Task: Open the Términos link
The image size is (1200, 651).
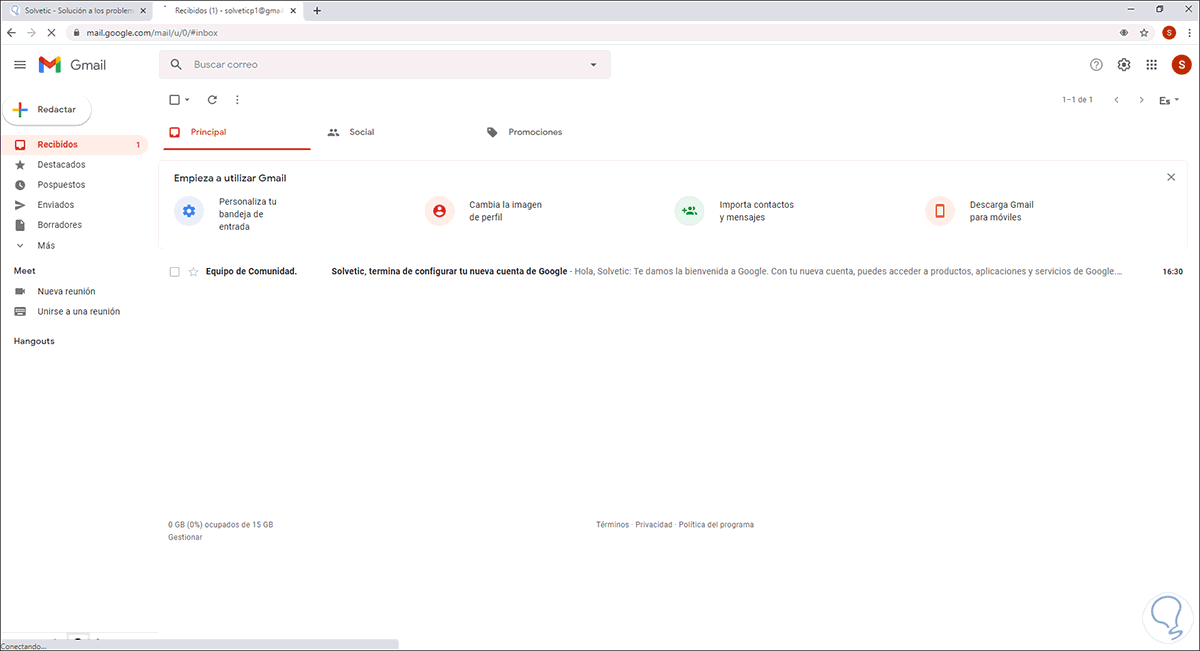Action: 612,524
